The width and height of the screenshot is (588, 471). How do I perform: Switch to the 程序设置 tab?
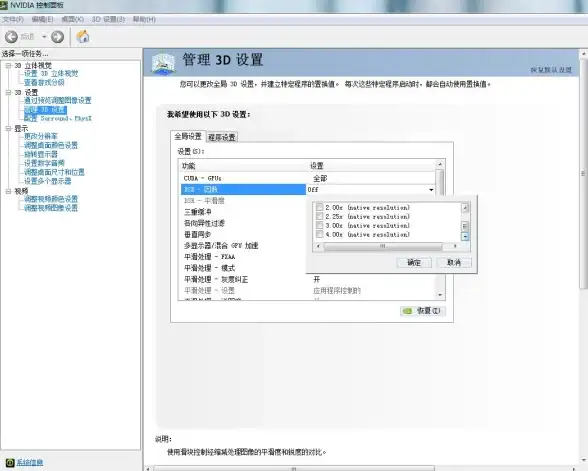(222, 137)
